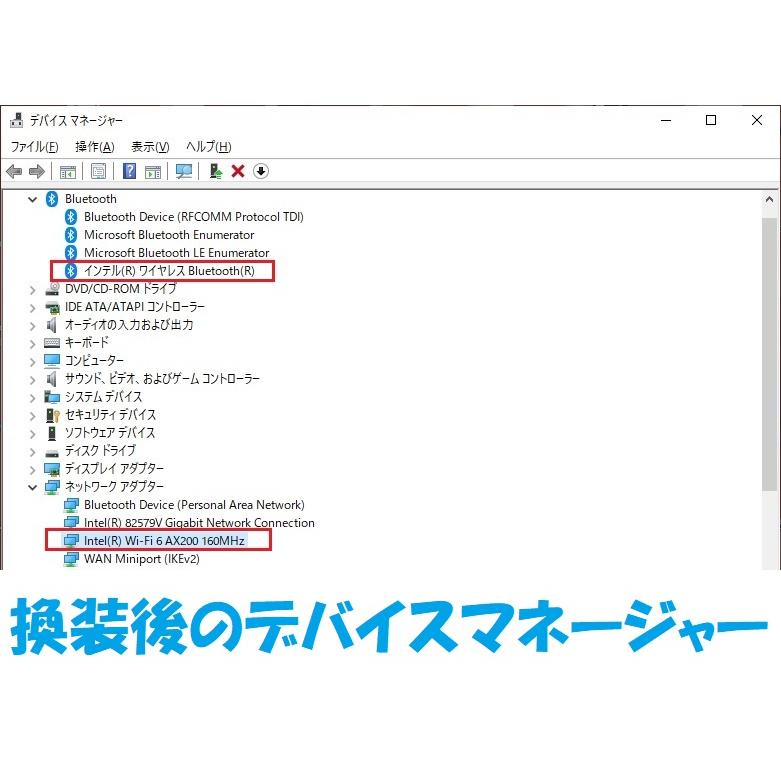
Task: Expand IDE ATA/ATAPI コントローラー category
Action: pyautogui.click(x=33, y=308)
